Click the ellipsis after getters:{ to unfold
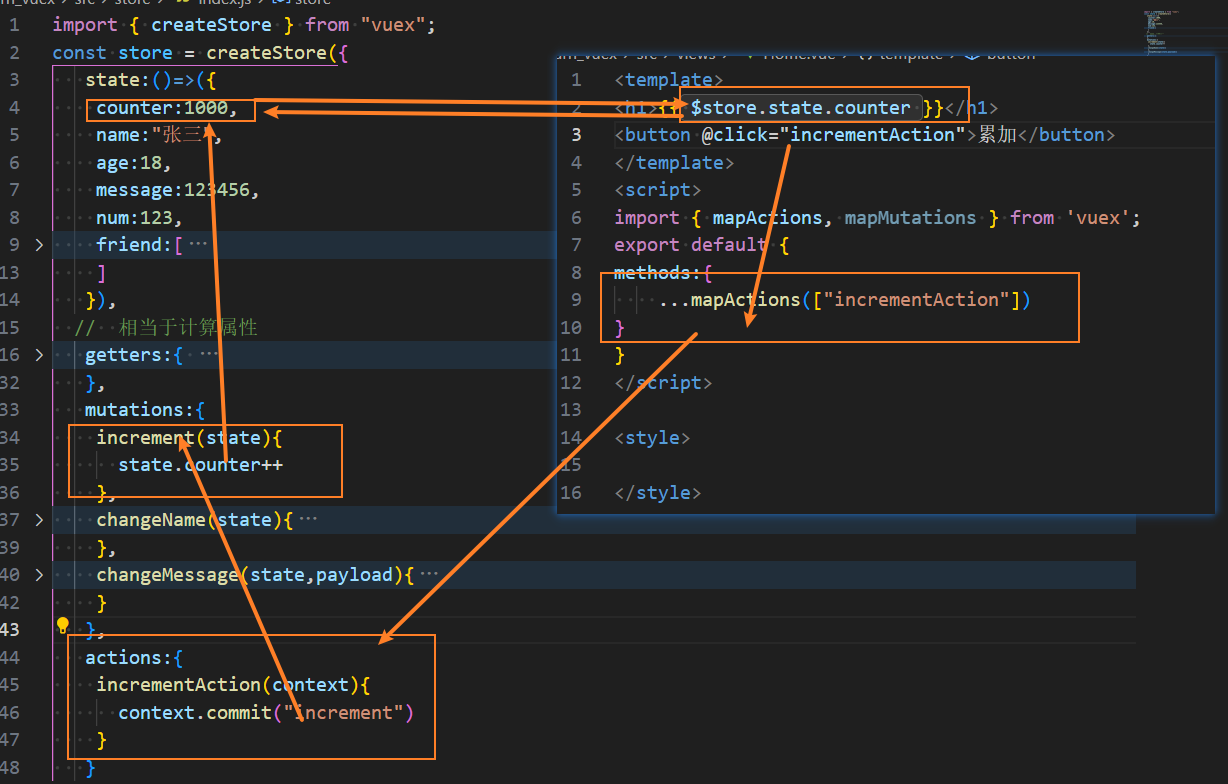This screenshot has width=1228, height=784. (x=208, y=354)
